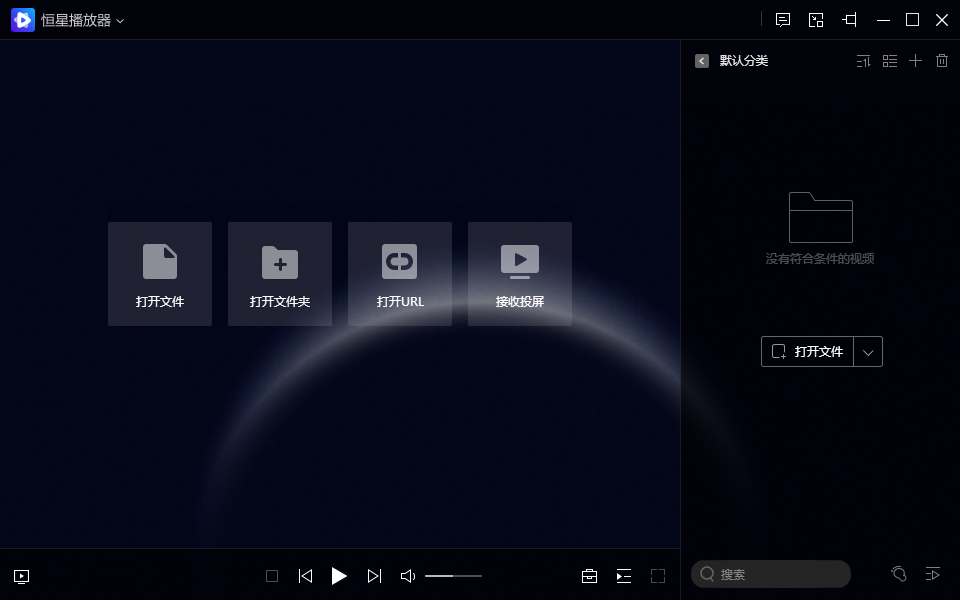
Task: Collapse the default category panel
Action: coord(701,61)
